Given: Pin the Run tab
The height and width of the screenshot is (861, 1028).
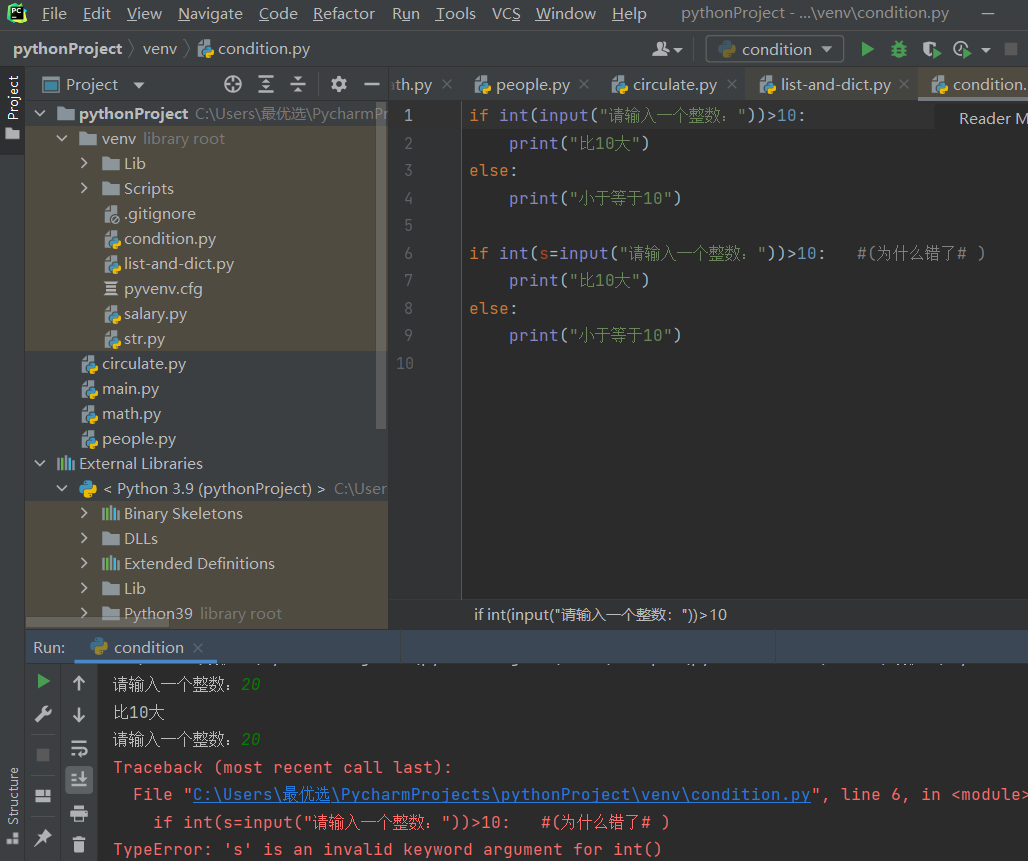Looking at the screenshot, I should tap(43, 837).
